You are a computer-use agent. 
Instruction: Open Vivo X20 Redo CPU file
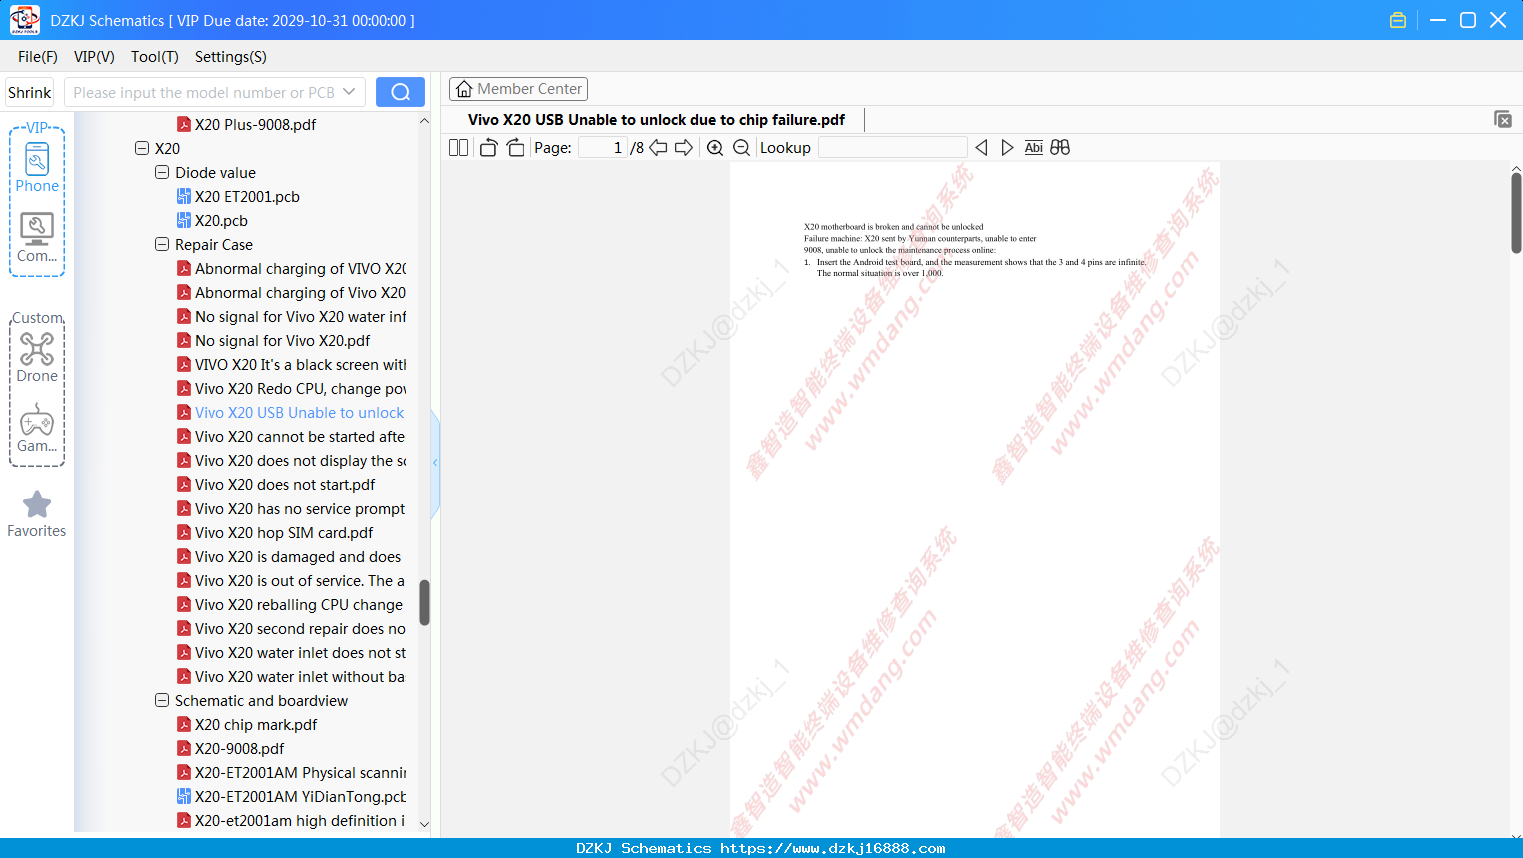pyautogui.click(x=300, y=388)
